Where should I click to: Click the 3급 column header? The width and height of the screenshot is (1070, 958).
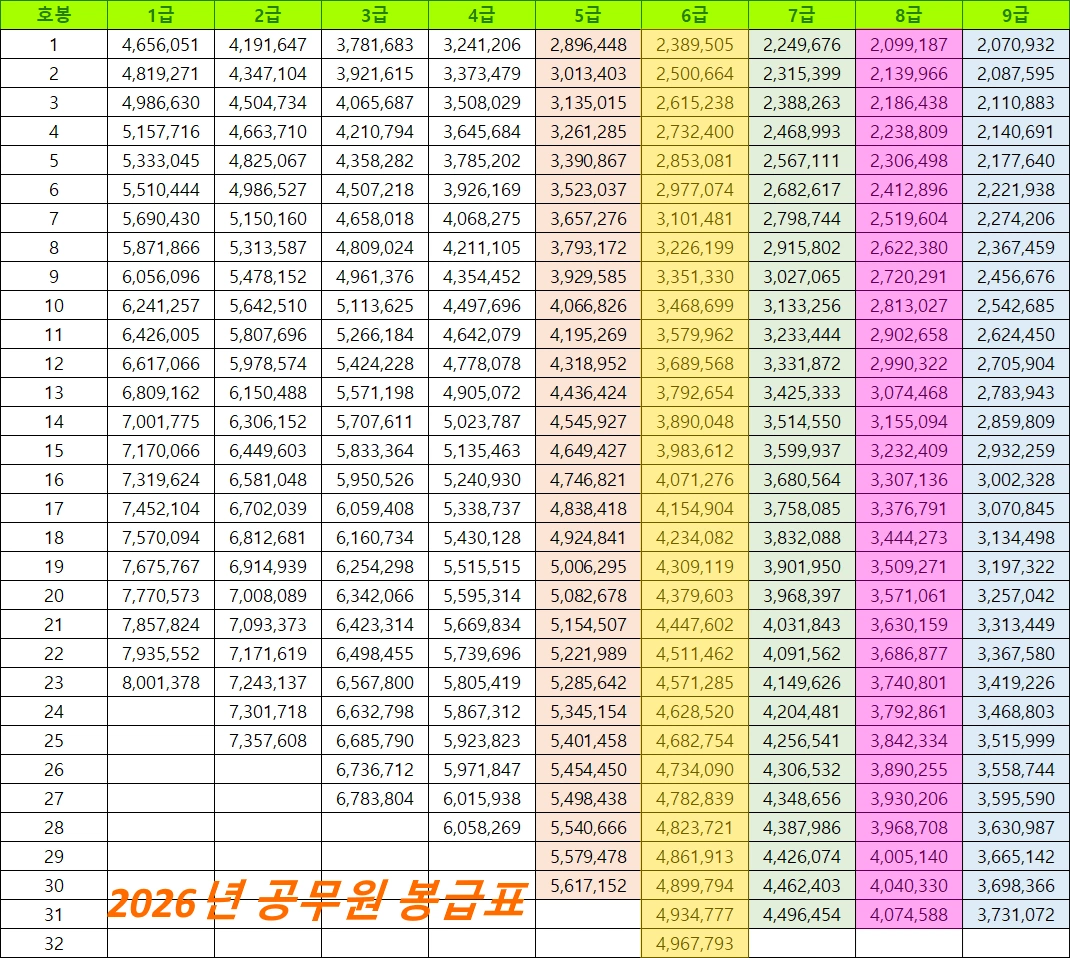coord(375,14)
